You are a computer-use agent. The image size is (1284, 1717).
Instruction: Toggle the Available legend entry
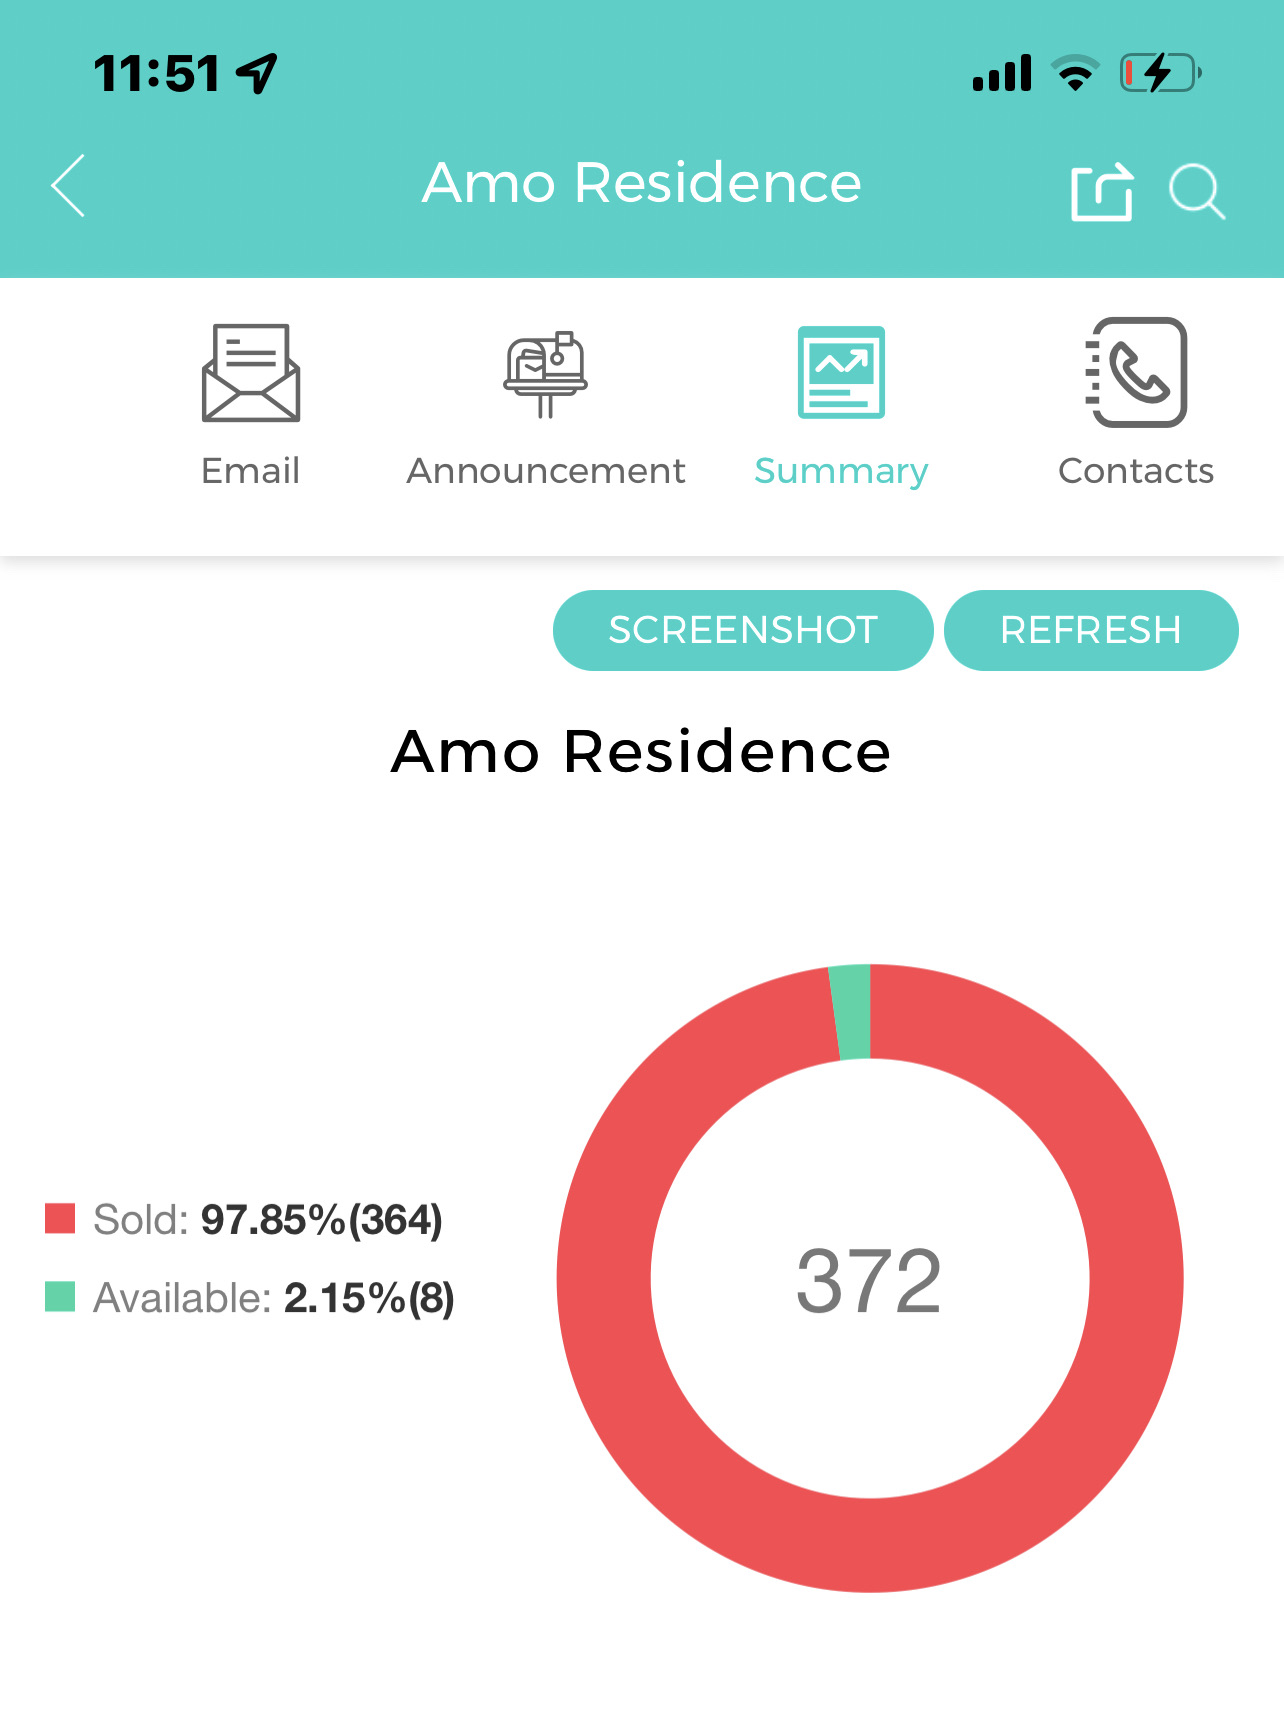250,1298
